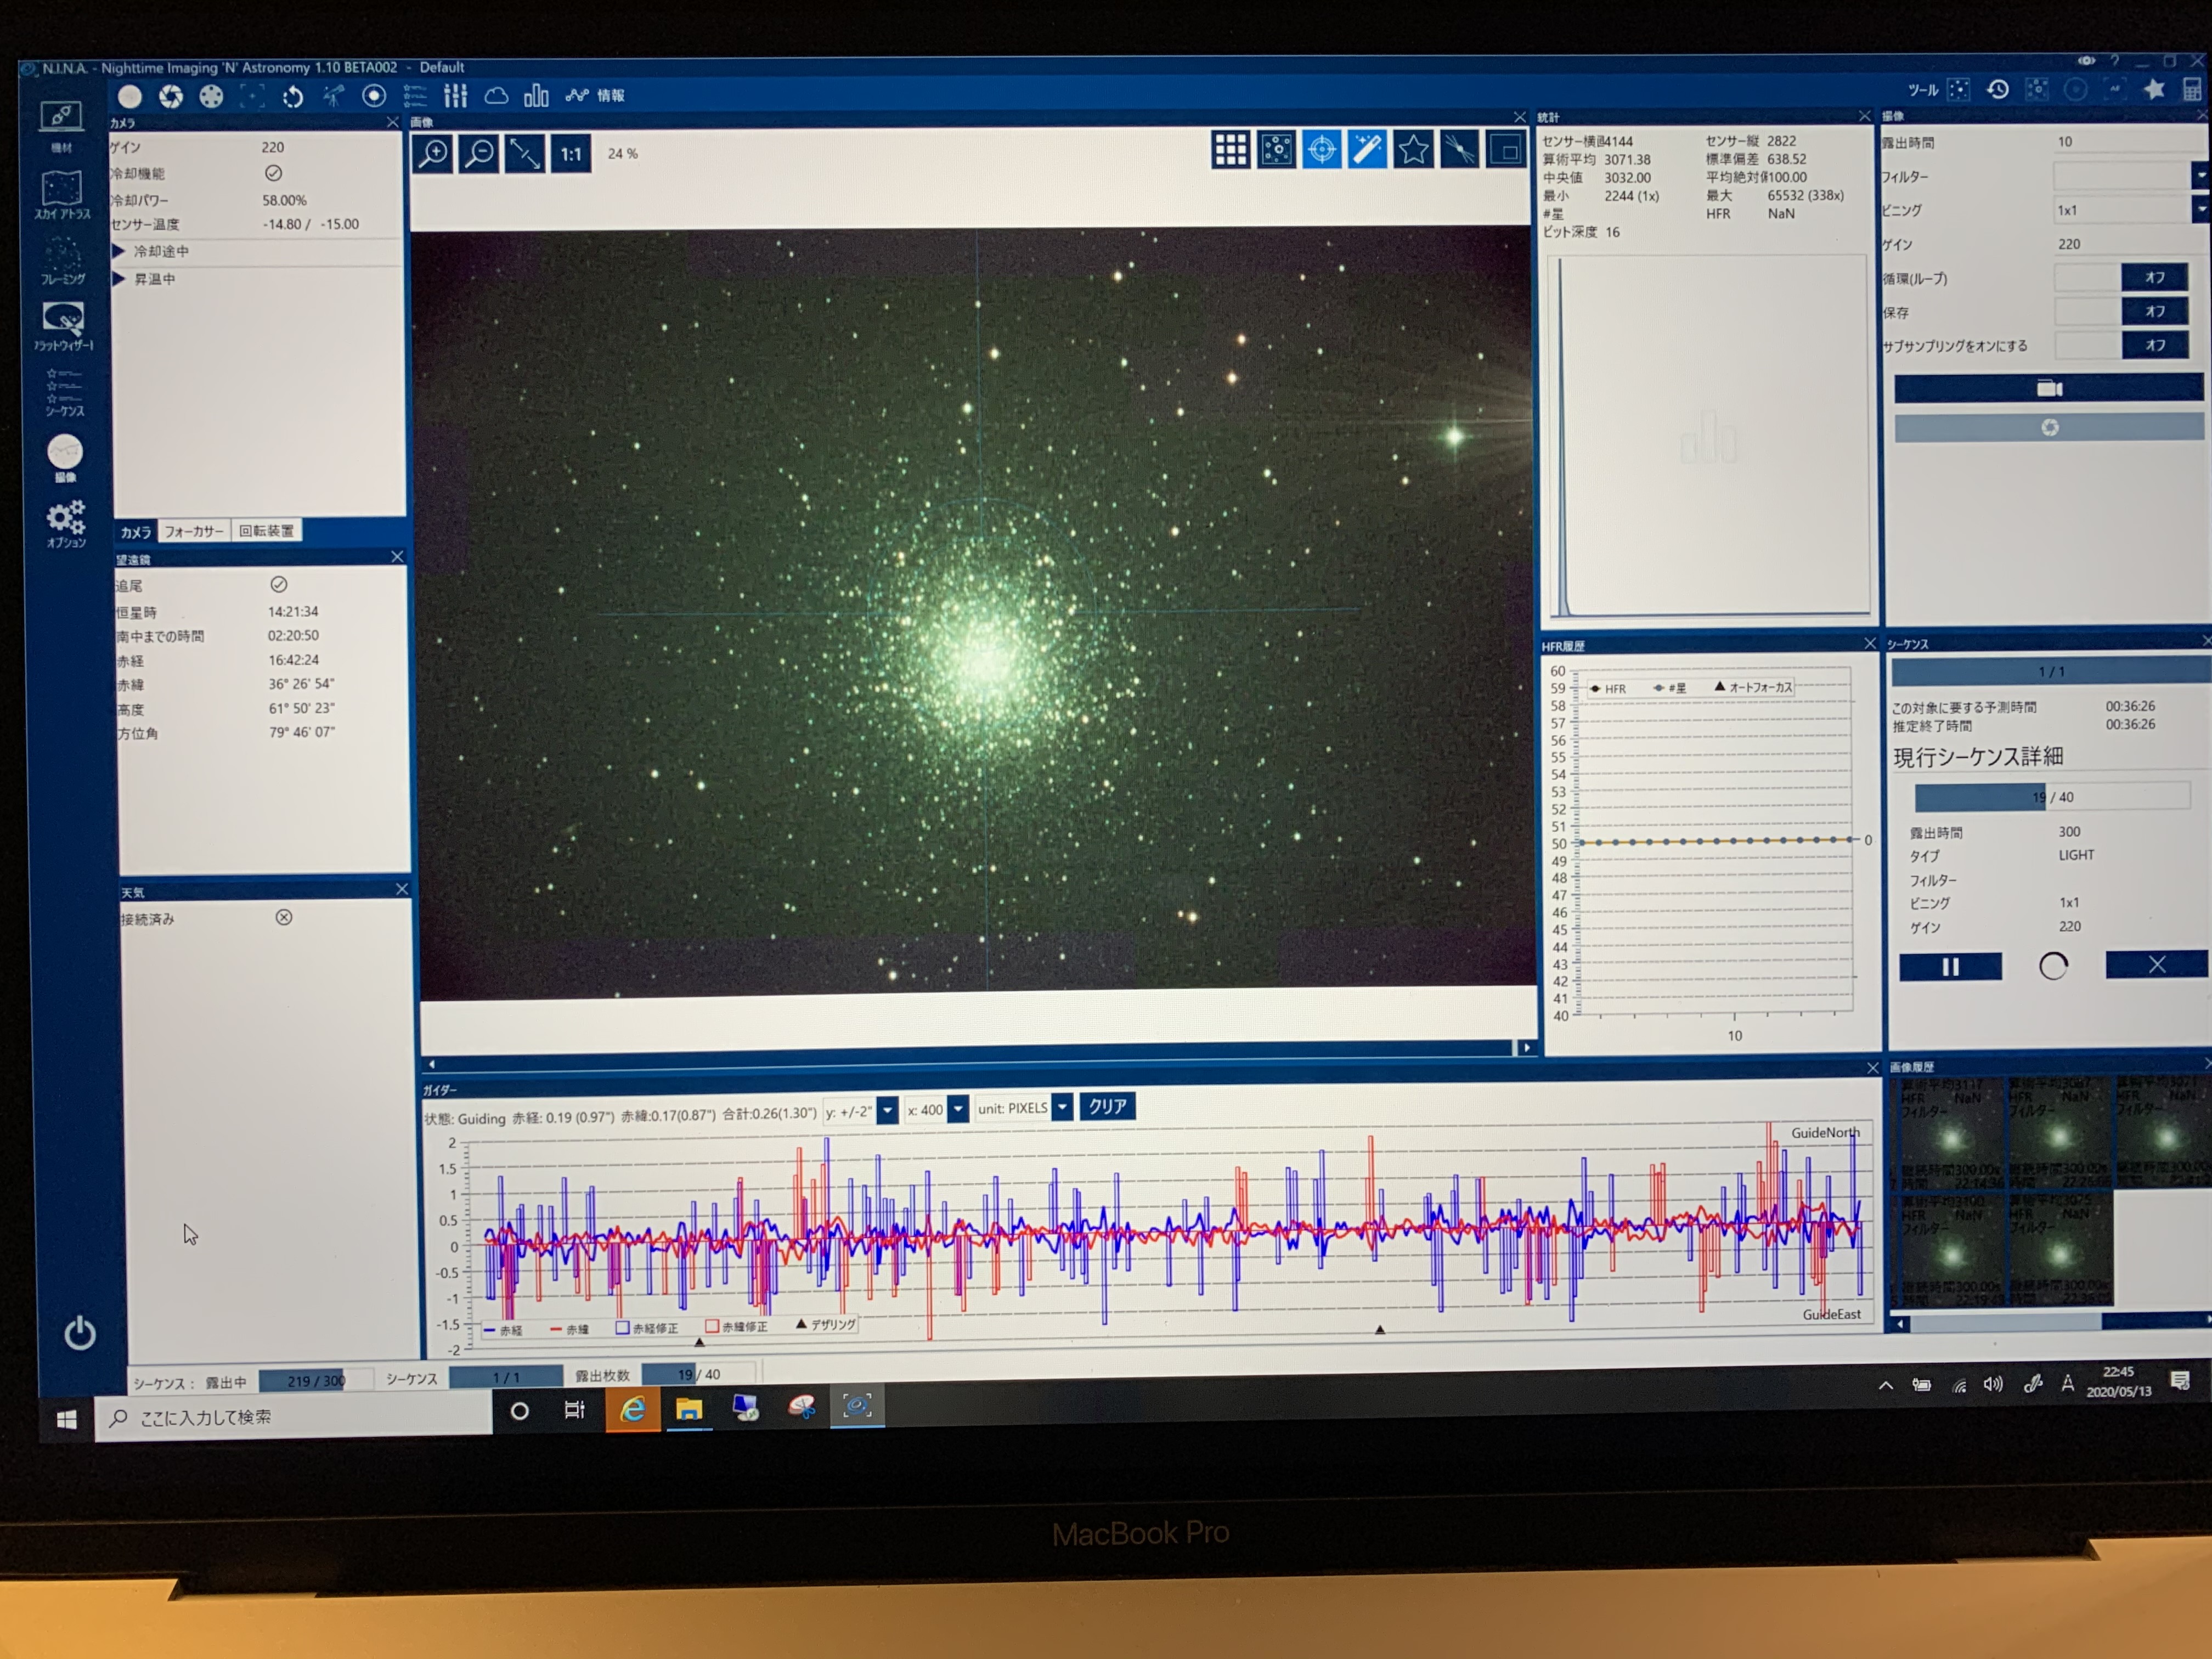Toggle the auto-stretch wand icon
The image size is (2212, 1659).
coord(1367,150)
